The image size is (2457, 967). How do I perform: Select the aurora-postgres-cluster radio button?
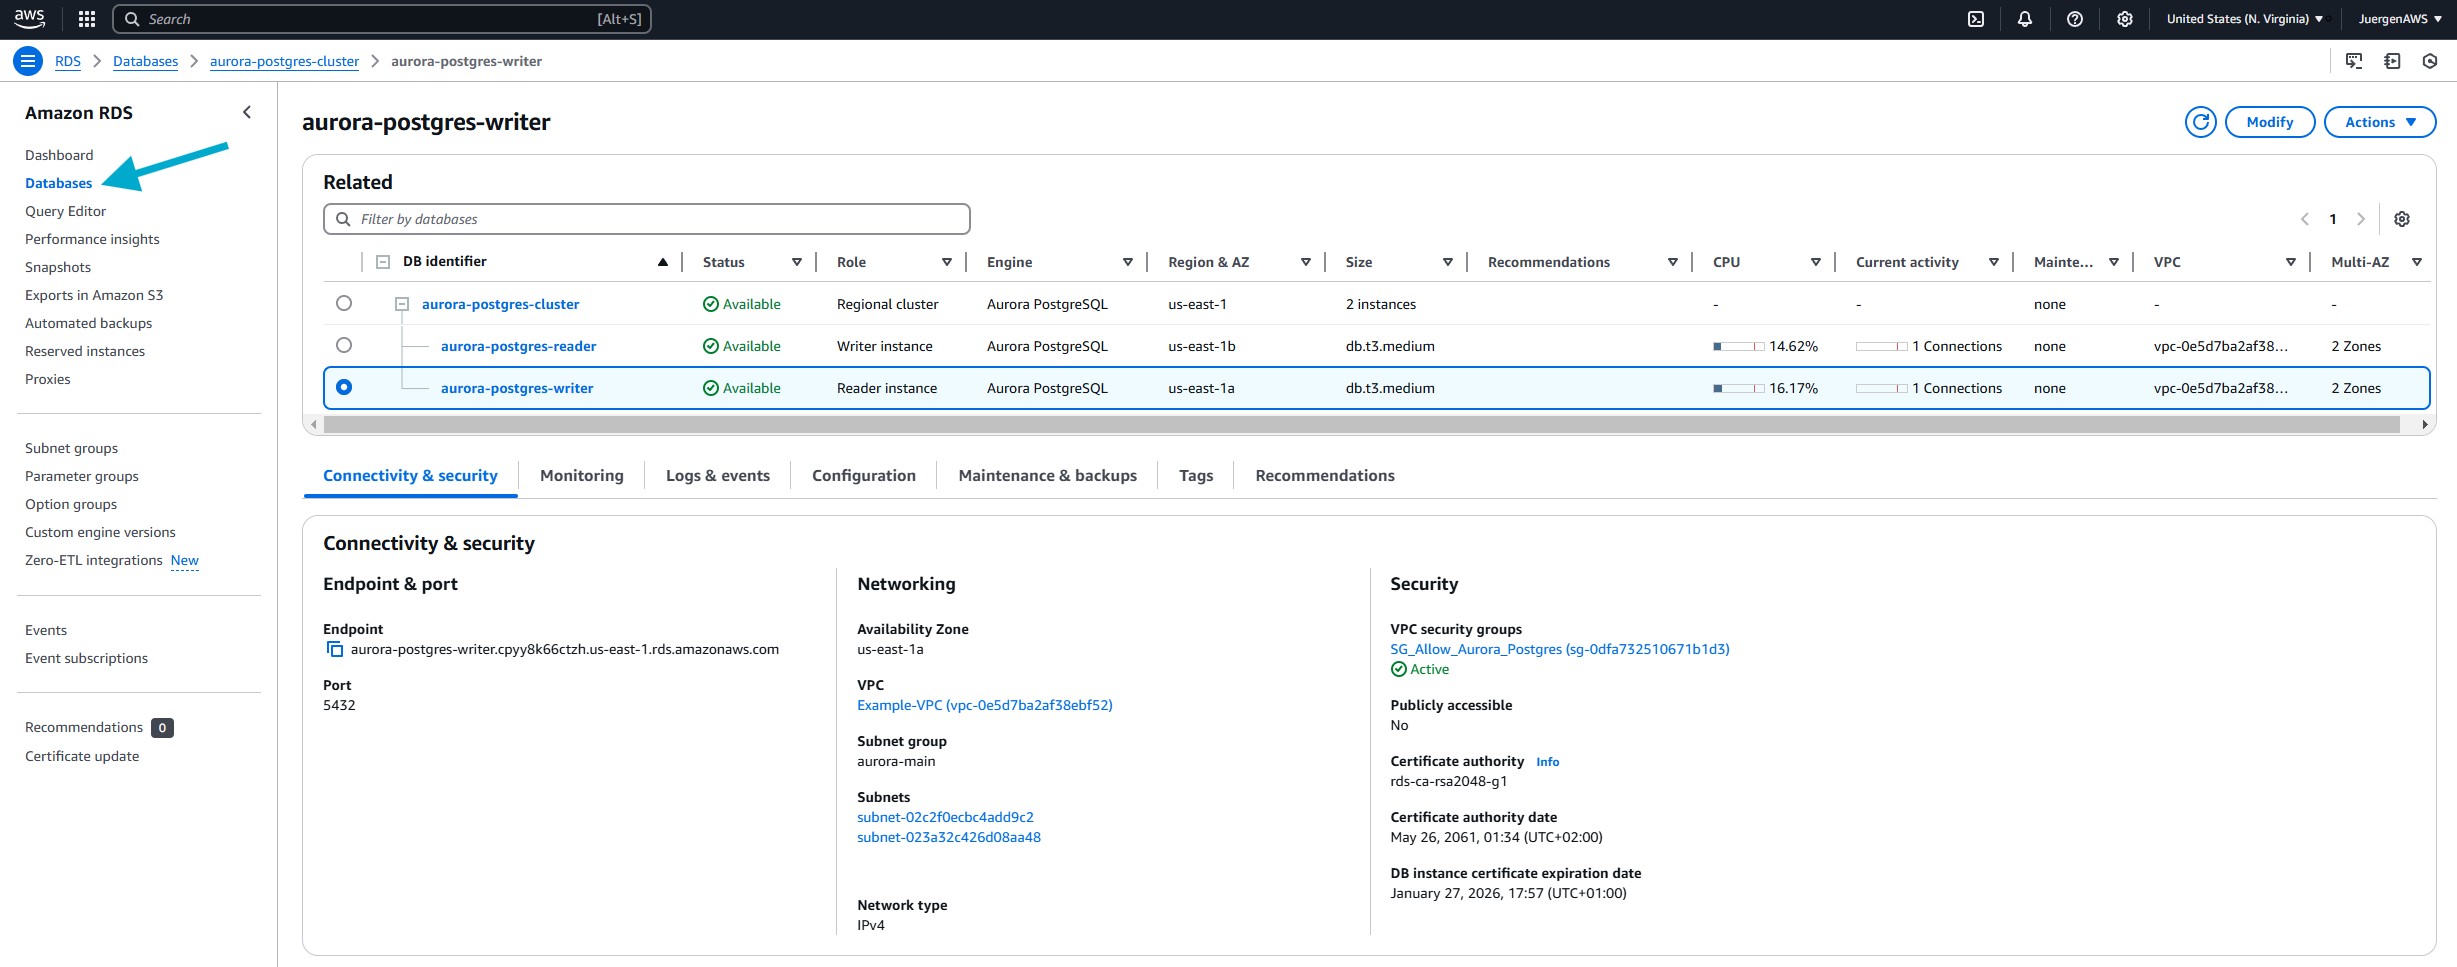[344, 303]
